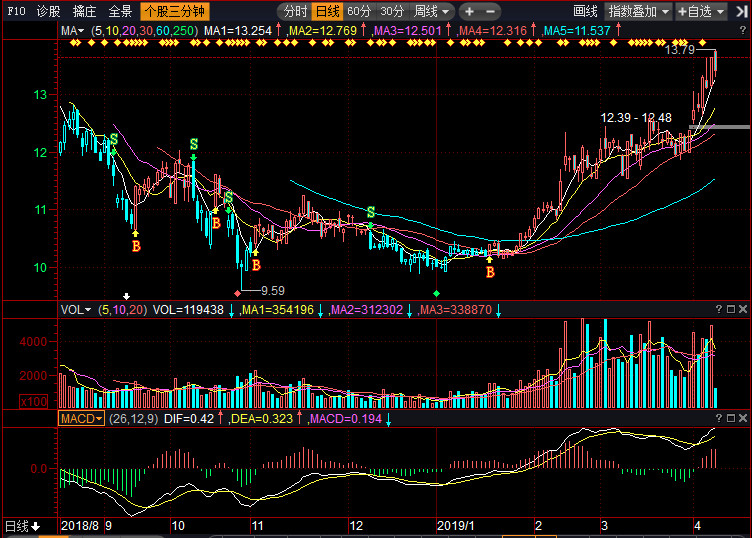Click the 日线 period selector at bottom left
Image resolution: width=752 pixels, height=538 pixels.
pyautogui.click(x=22, y=526)
